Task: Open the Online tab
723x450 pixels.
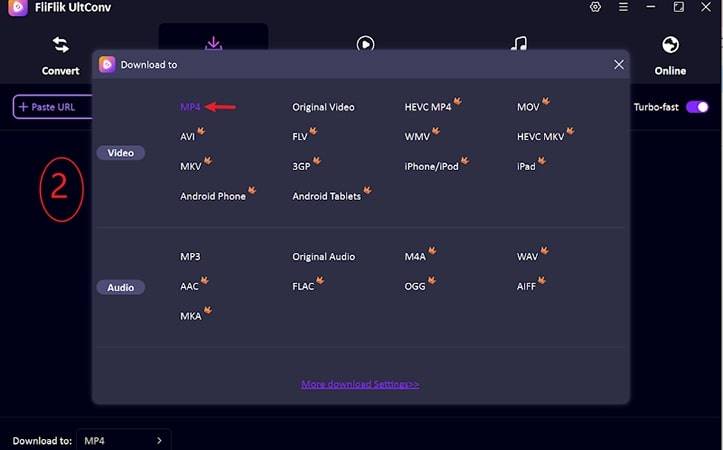Action: pyautogui.click(x=670, y=56)
